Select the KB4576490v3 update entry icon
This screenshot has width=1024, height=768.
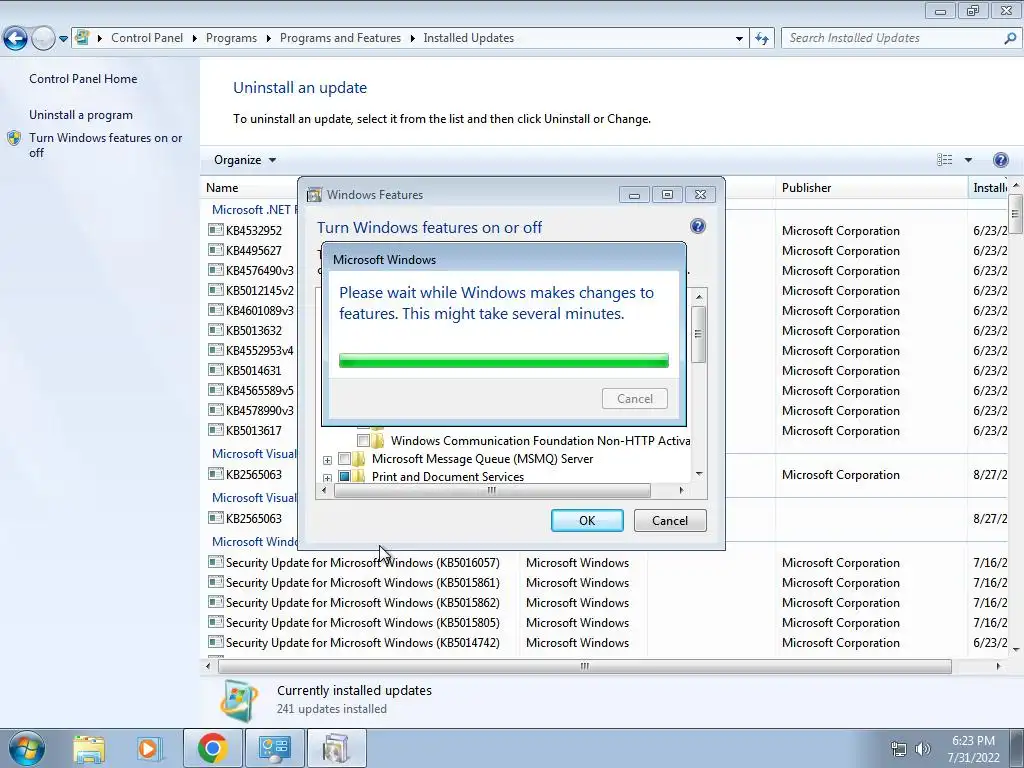tap(216, 270)
